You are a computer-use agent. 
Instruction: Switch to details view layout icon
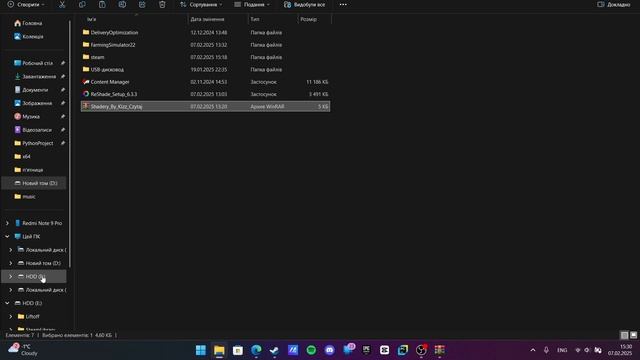point(624,335)
